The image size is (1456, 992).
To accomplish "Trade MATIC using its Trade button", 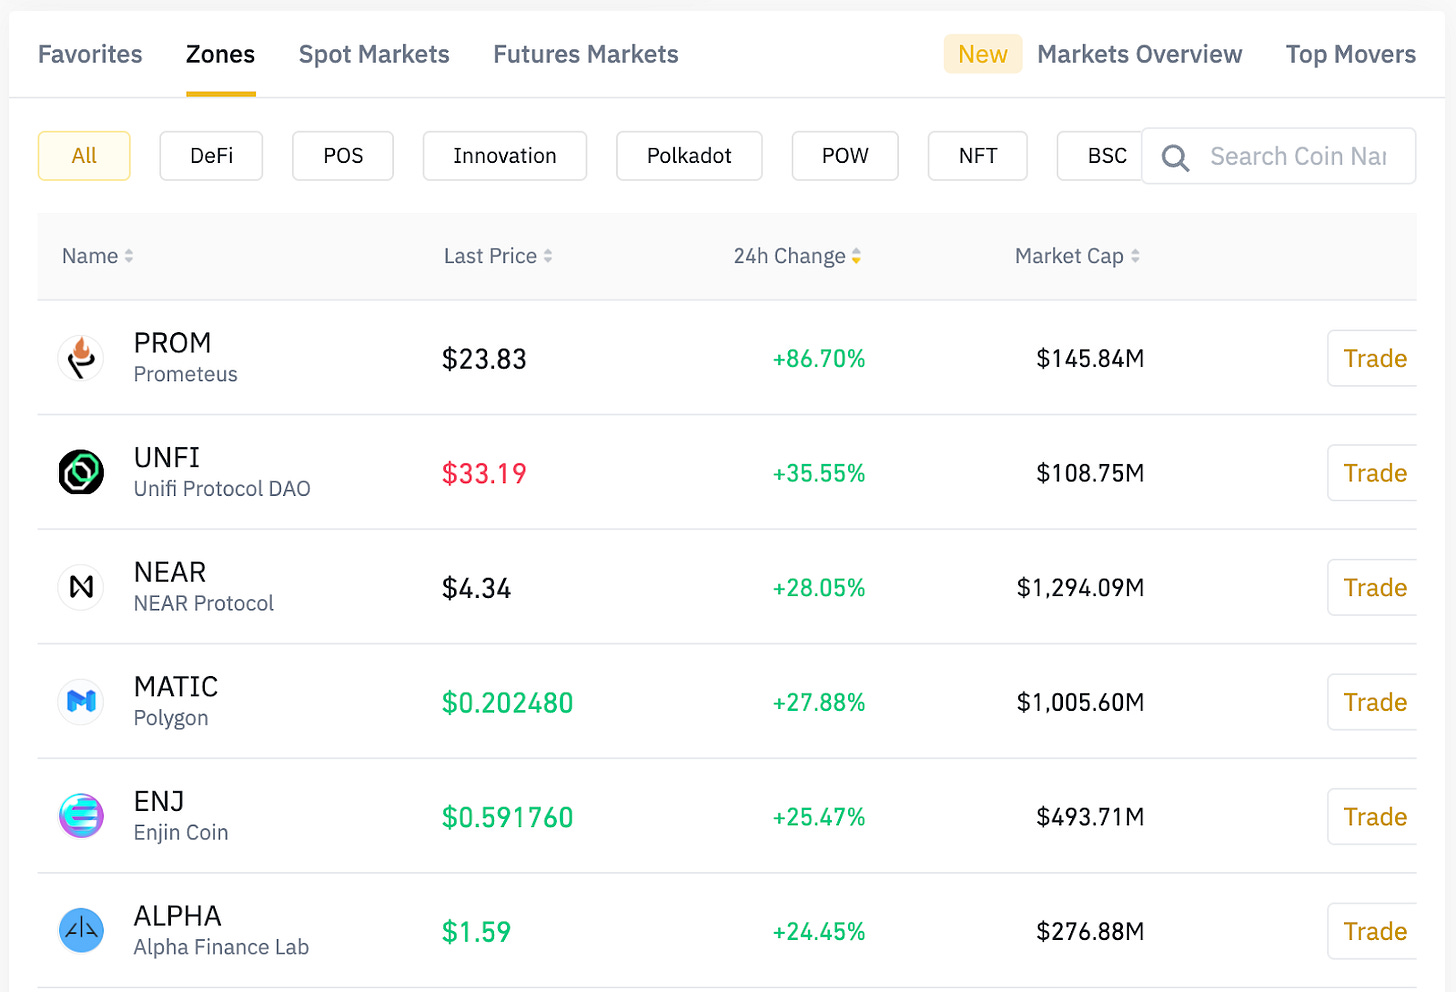I will (1374, 702).
